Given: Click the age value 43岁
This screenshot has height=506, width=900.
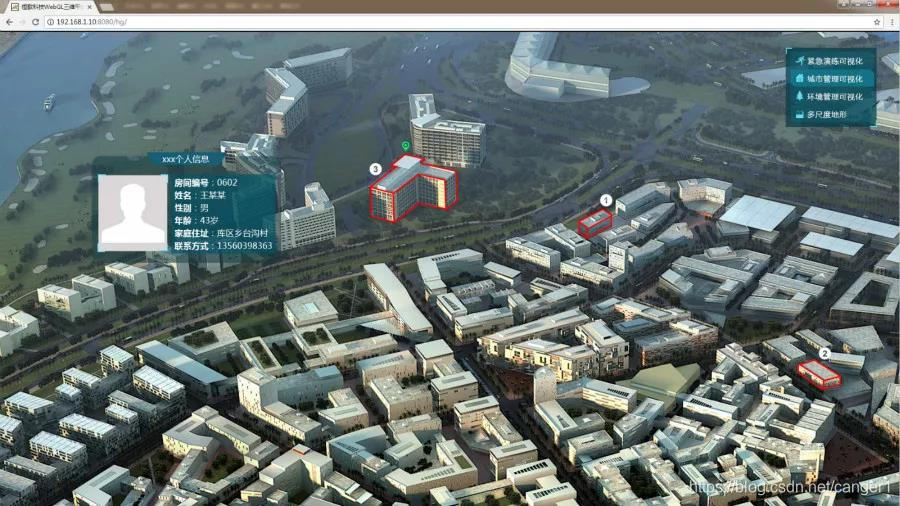Looking at the screenshot, I should click(x=209, y=220).
